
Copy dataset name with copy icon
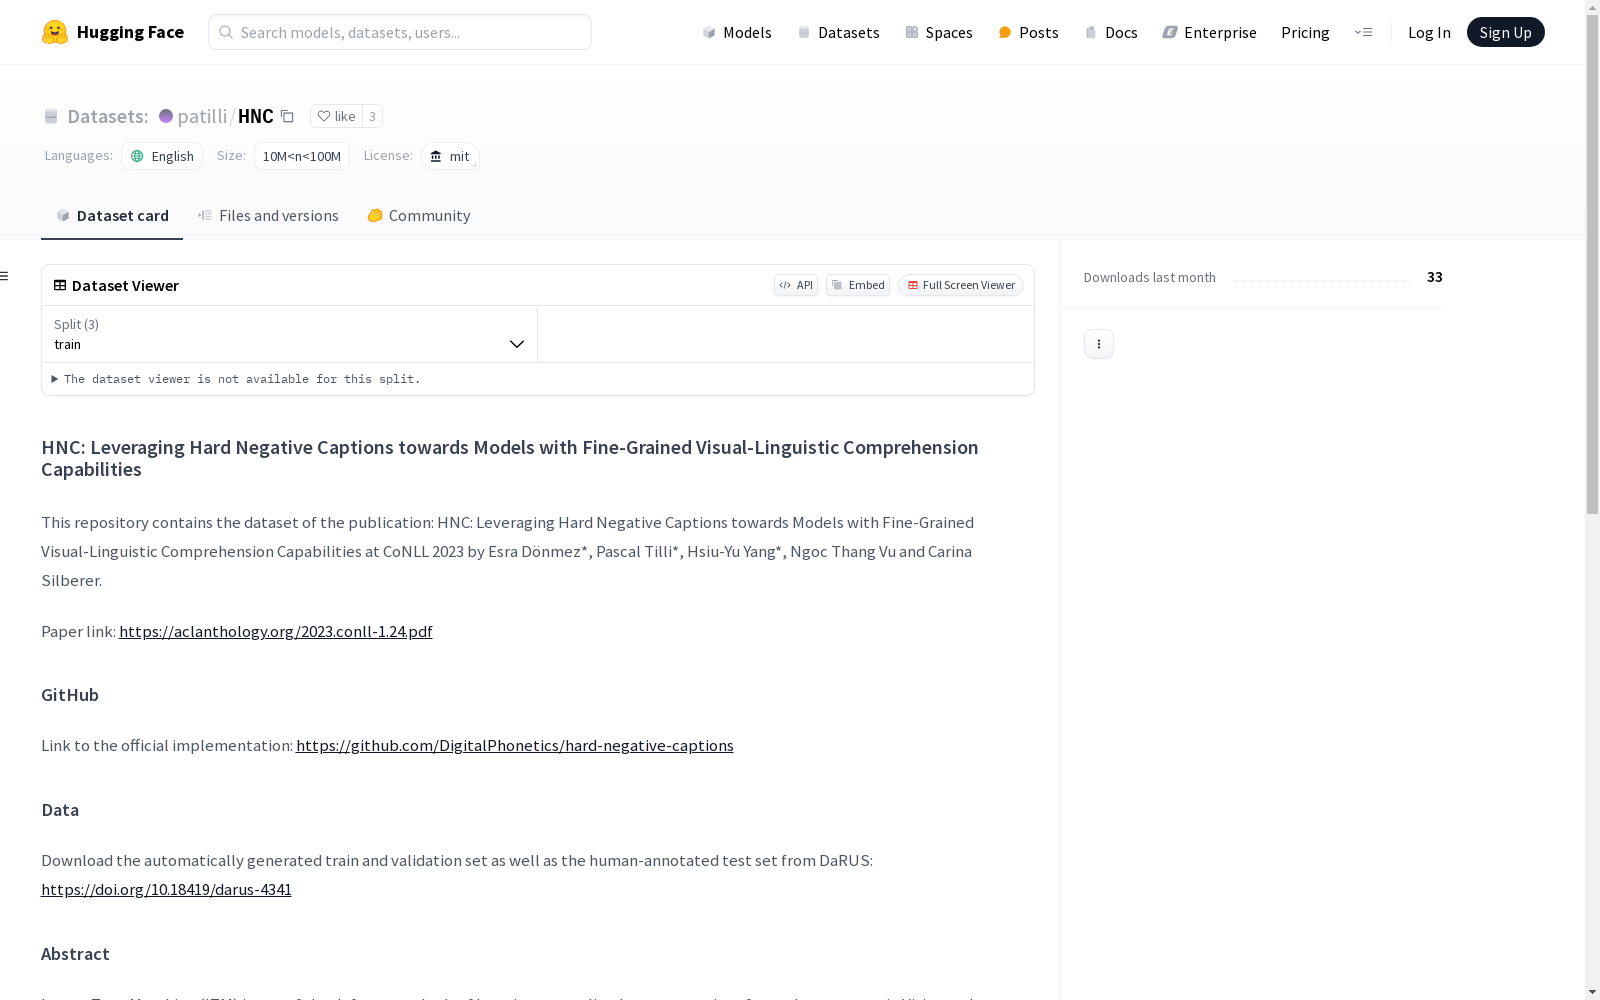coord(287,116)
